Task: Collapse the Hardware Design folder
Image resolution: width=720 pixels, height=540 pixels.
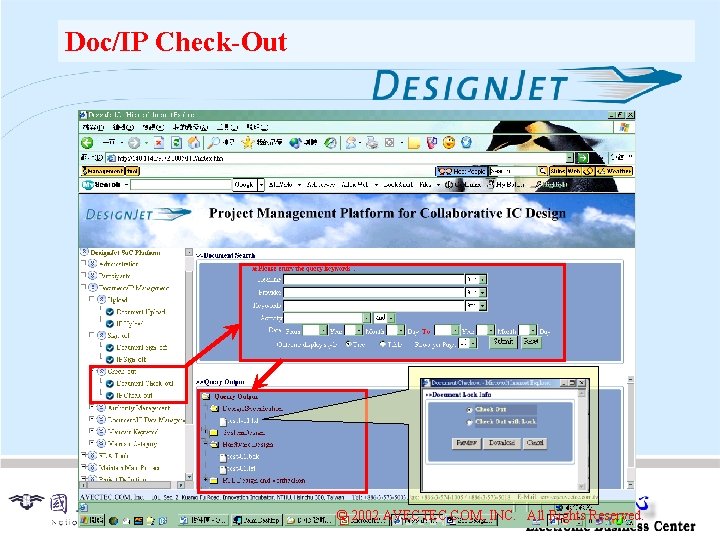Action: pos(205,444)
